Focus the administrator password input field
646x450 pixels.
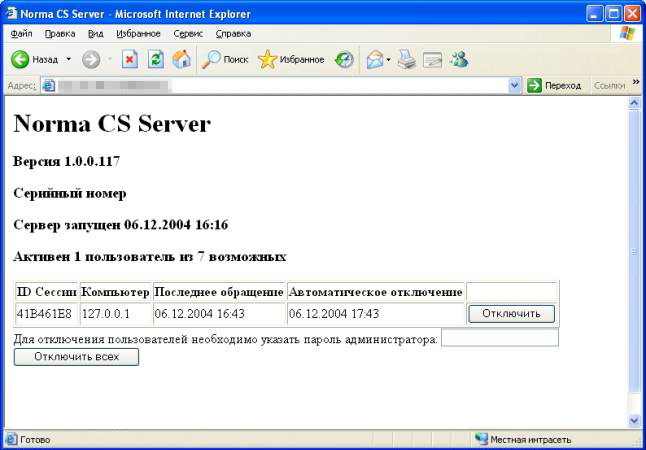(499, 339)
